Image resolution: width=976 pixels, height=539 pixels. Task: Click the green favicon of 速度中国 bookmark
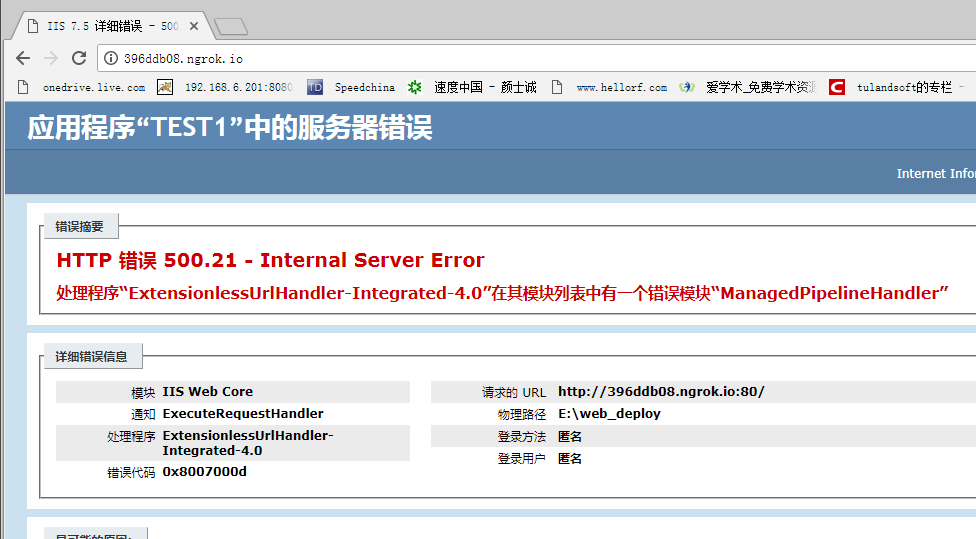click(x=415, y=87)
